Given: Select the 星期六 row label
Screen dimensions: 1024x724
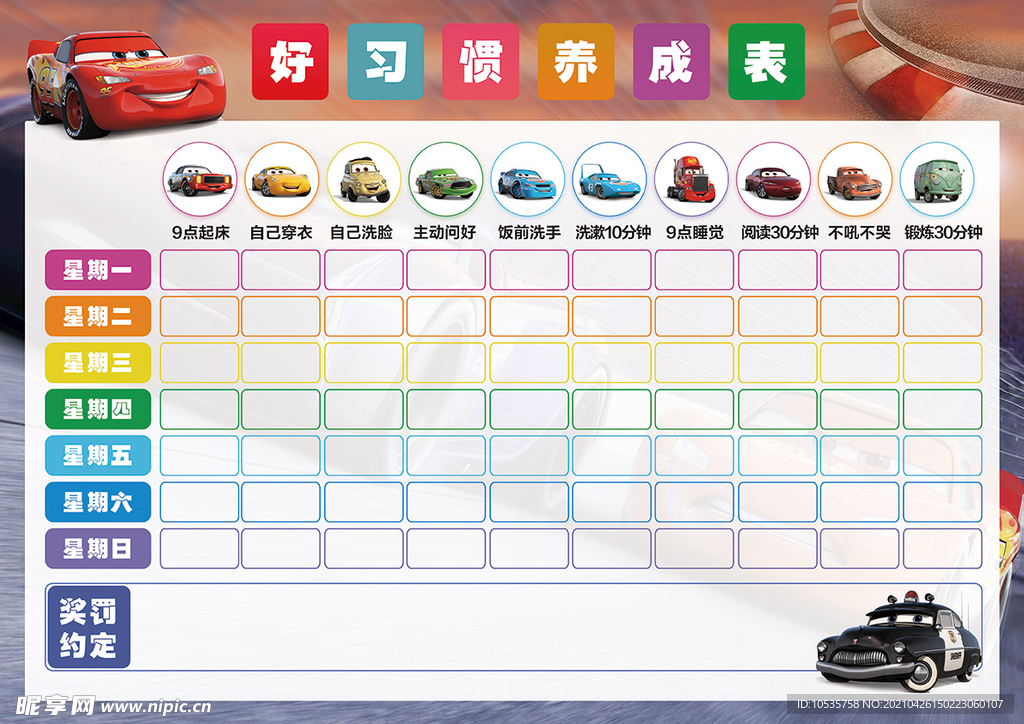Looking at the screenshot, I should click(x=98, y=502).
